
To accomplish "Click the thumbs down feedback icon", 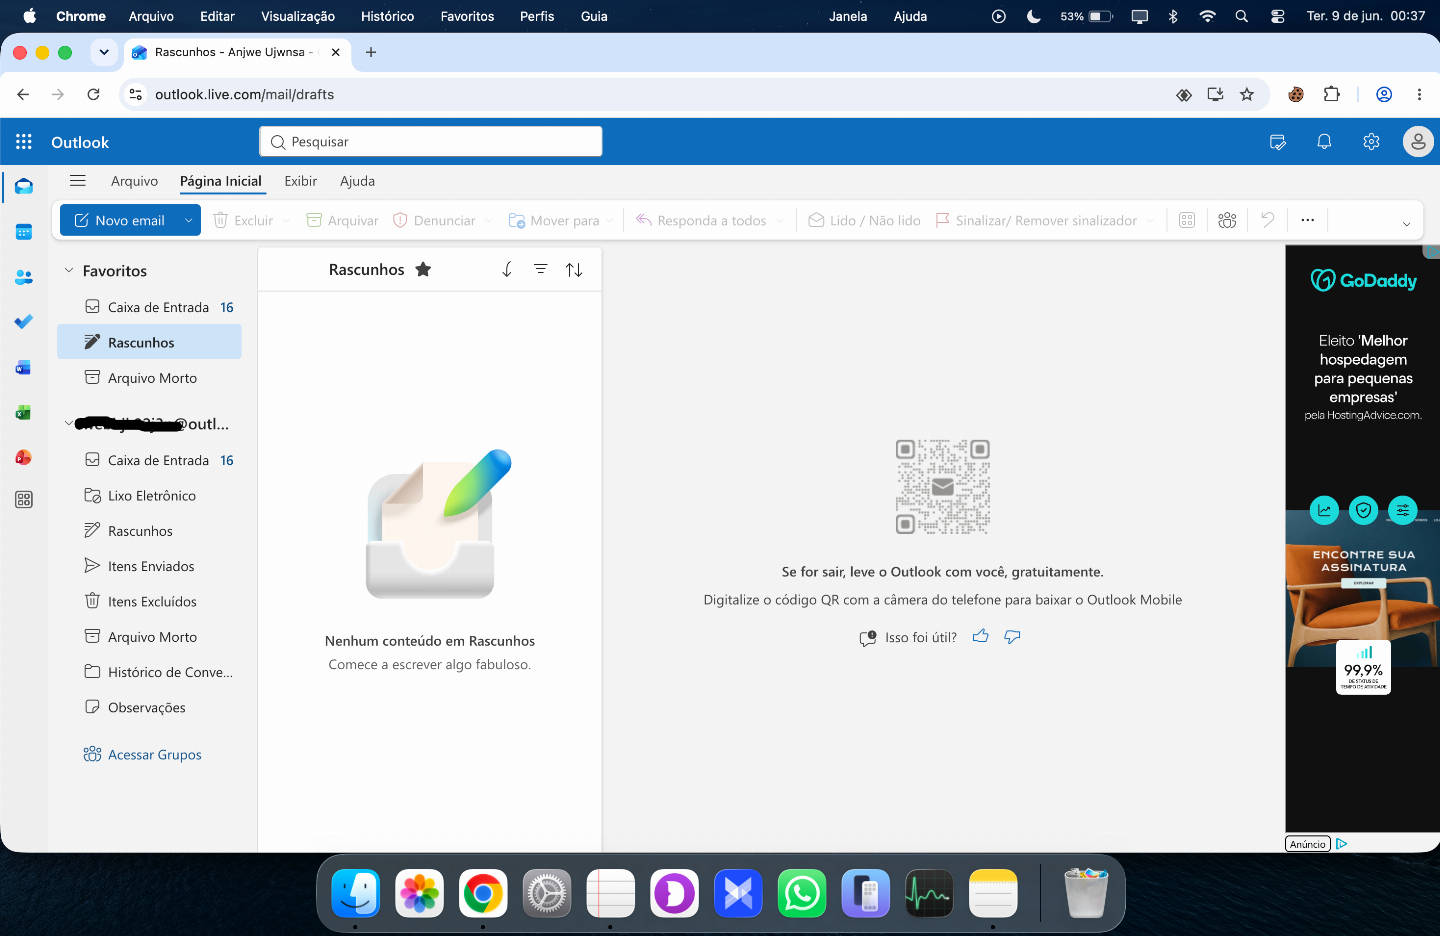I will (1012, 636).
